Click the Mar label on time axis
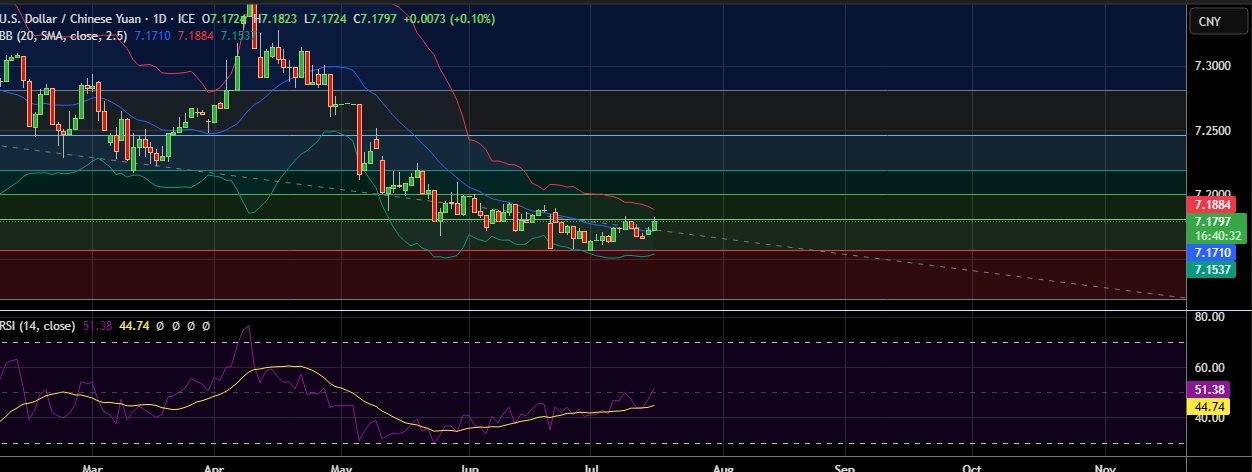This screenshot has width=1252, height=472. [x=93, y=467]
